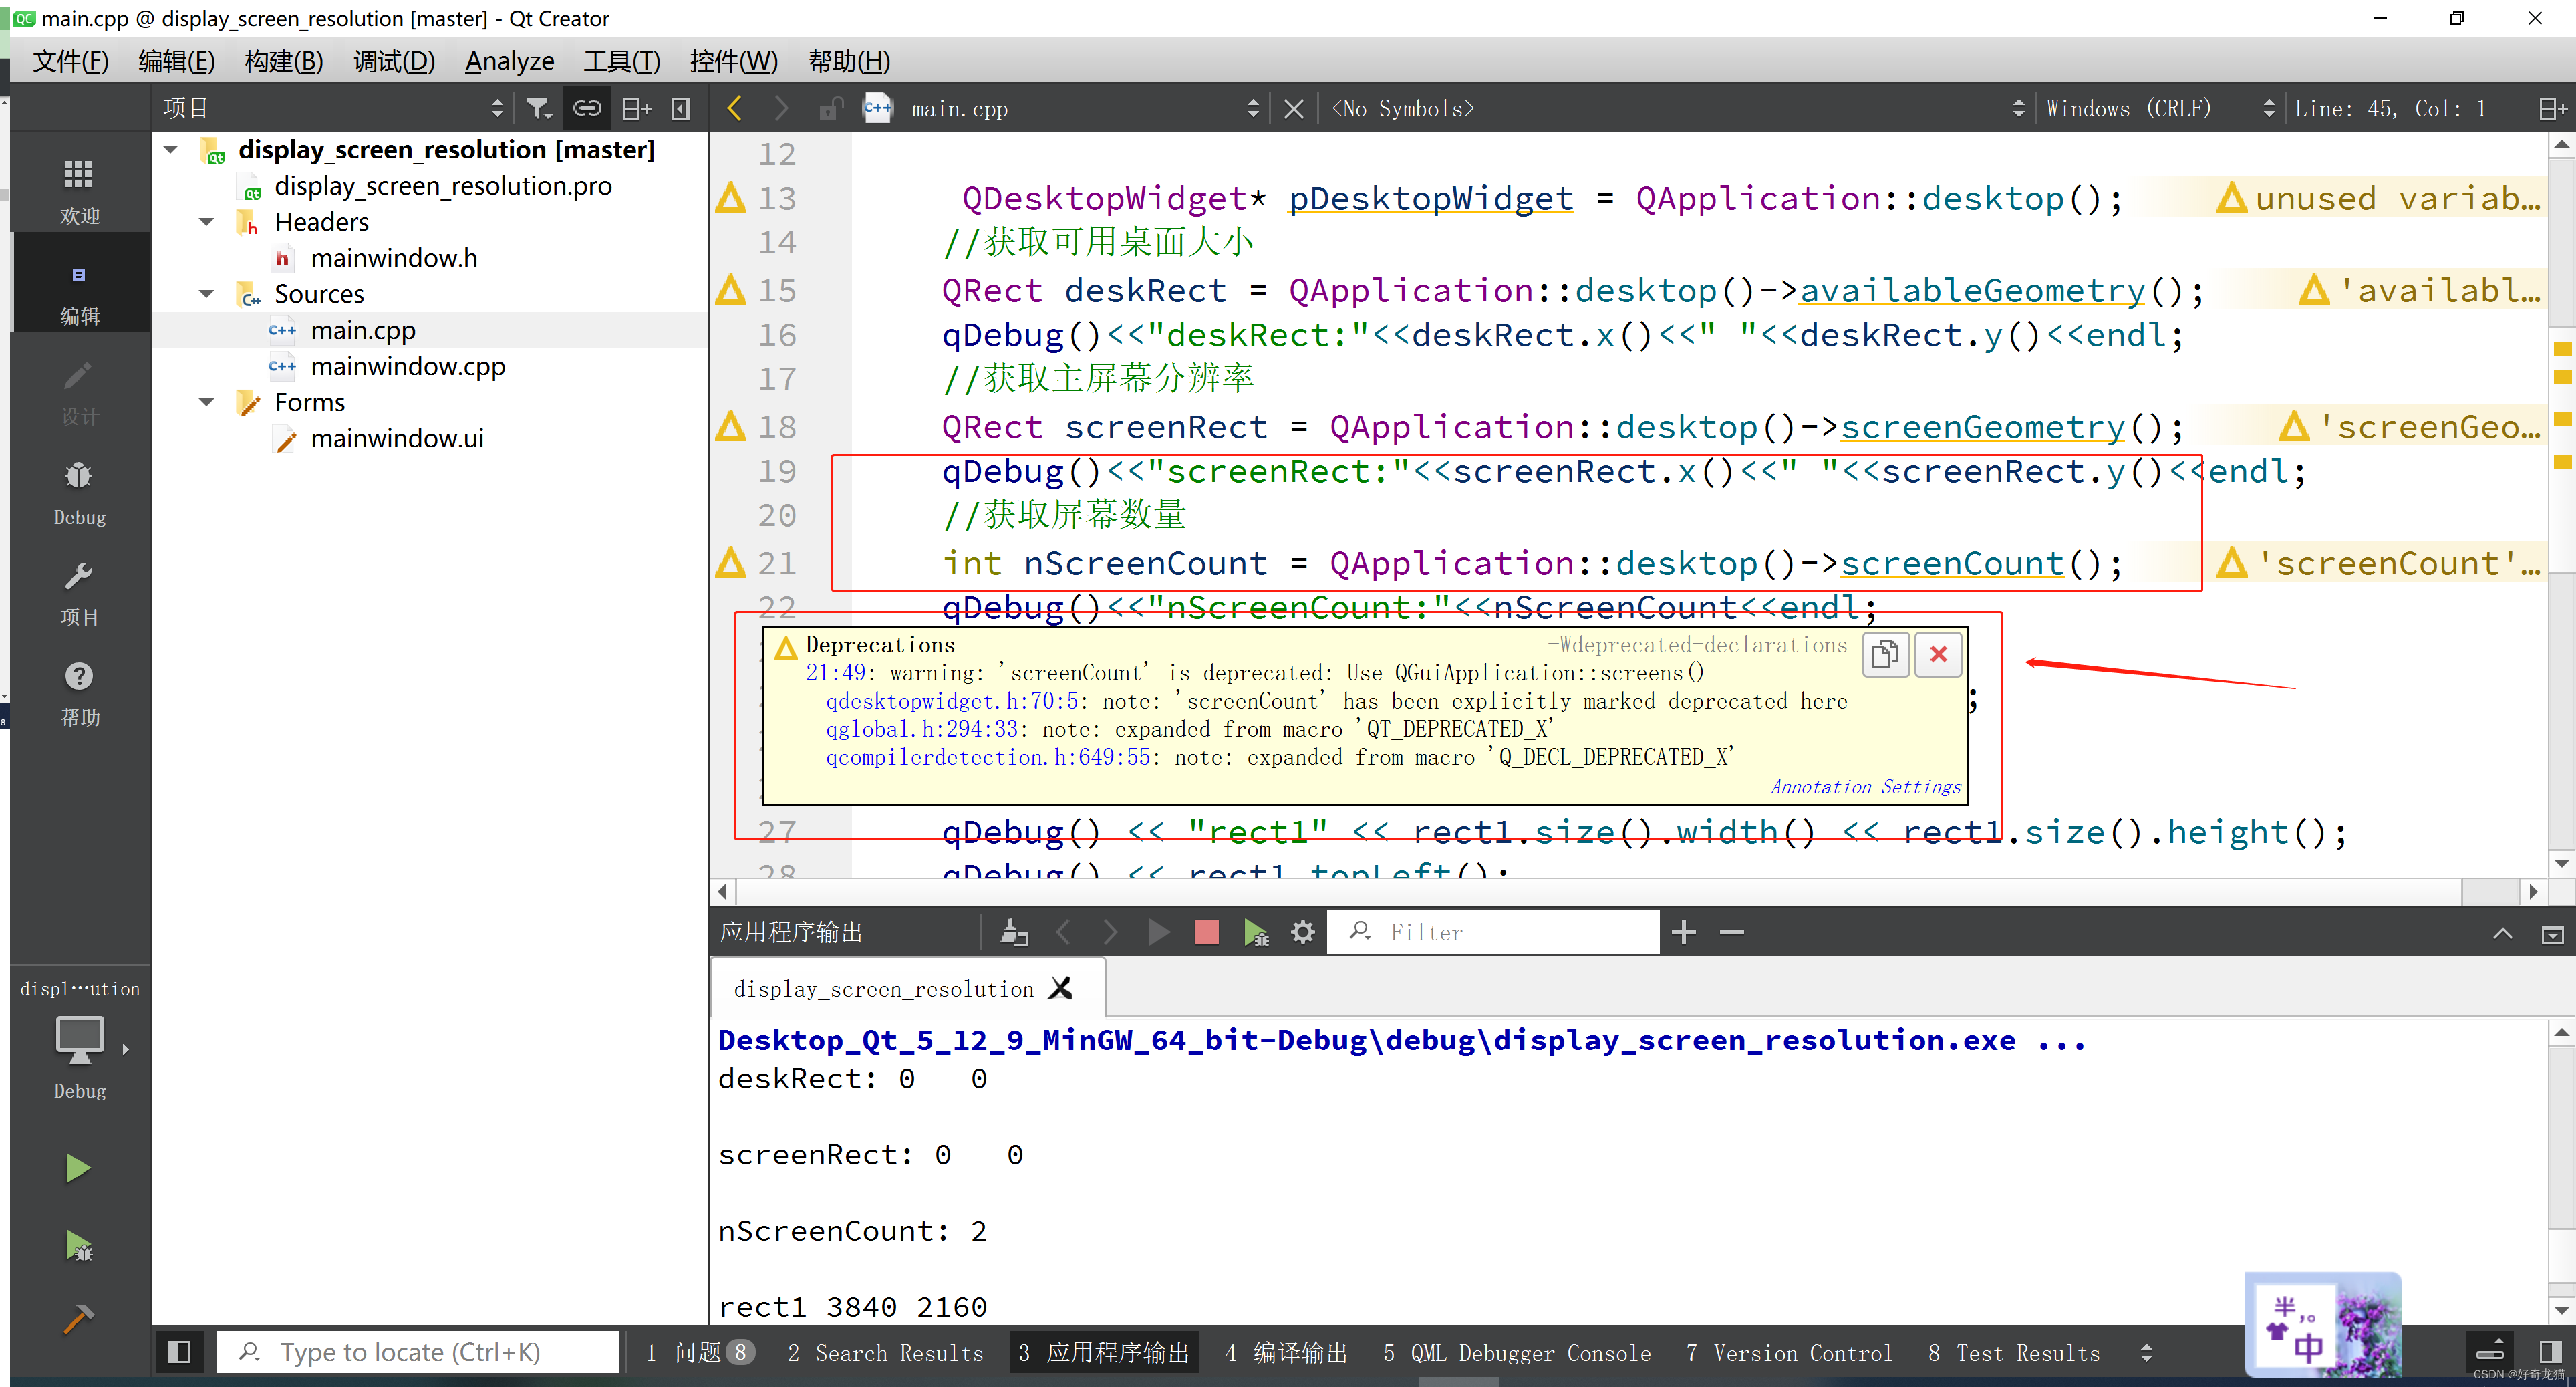Clear the application output pane
The height and width of the screenshot is (1387, 2576).
pos(1014,932)
